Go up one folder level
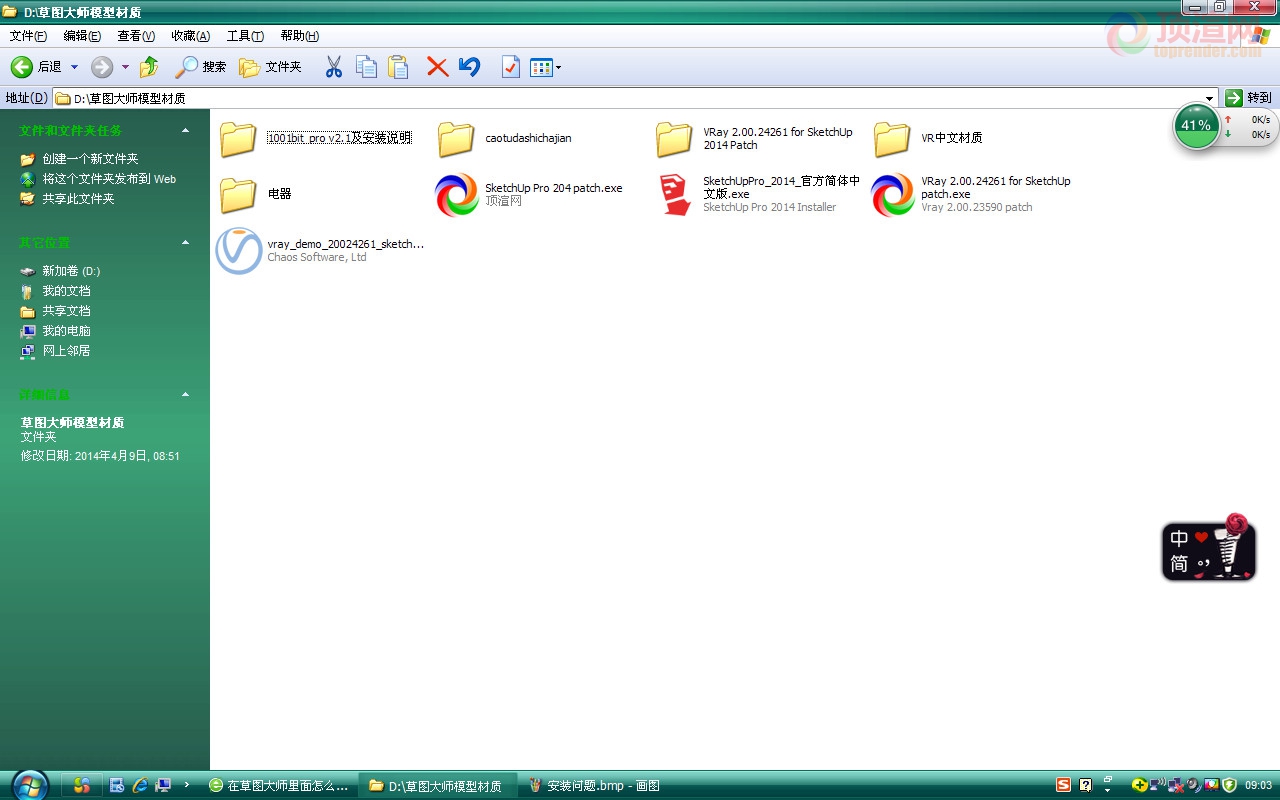This screenshot has height=800, width=1280. pyautogui.click(x=149, y=67)
